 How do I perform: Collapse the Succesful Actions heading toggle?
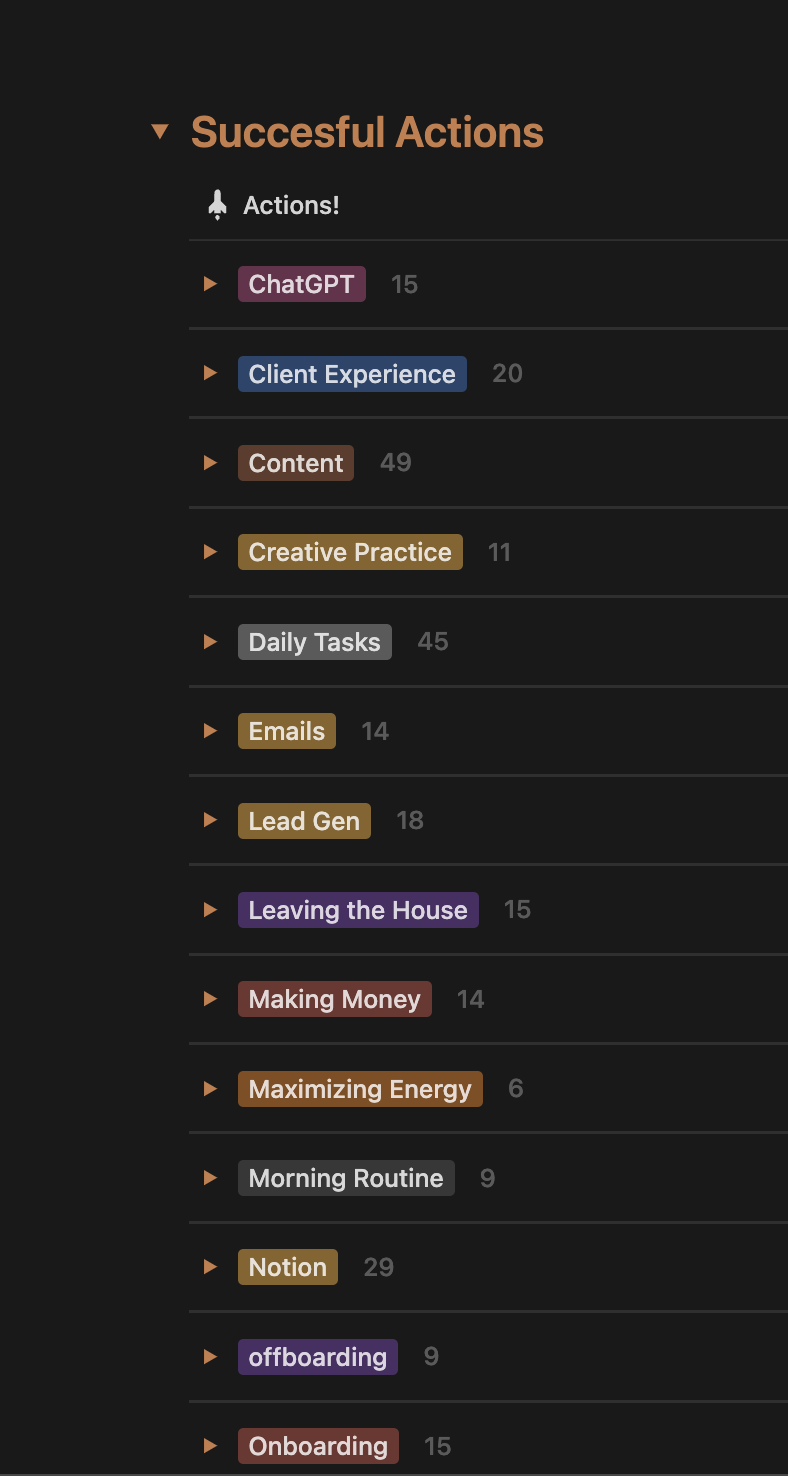click(x=160, y=132)
